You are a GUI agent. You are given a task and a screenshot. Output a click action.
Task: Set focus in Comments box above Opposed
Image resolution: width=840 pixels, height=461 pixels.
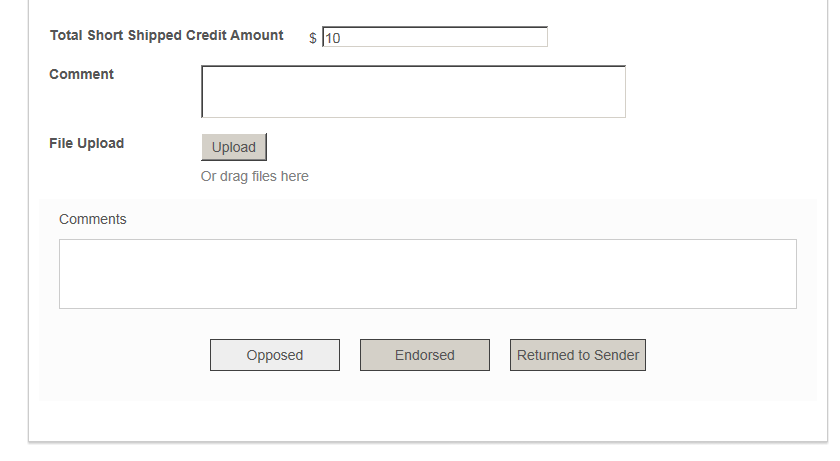[428, 274]
